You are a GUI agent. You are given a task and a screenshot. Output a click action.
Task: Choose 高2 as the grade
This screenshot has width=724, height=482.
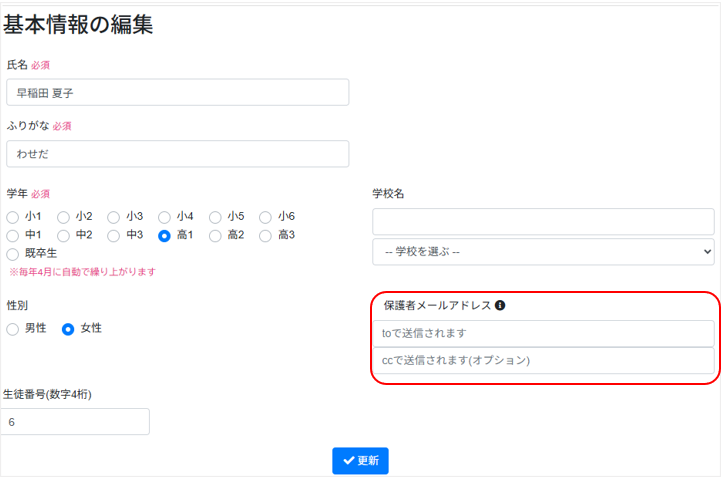[x=214, y=236]
